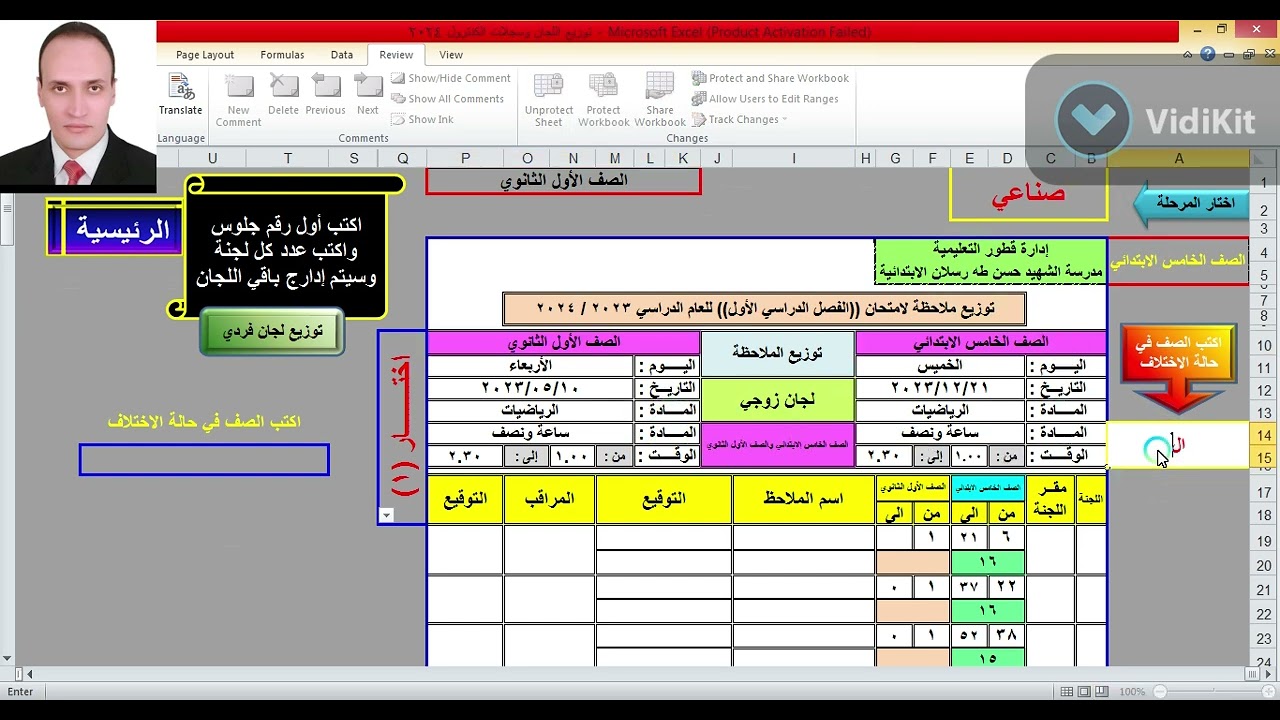Click the zoom out minus button
This screenshot has width=1280, height=720.
click(1160, 692)
